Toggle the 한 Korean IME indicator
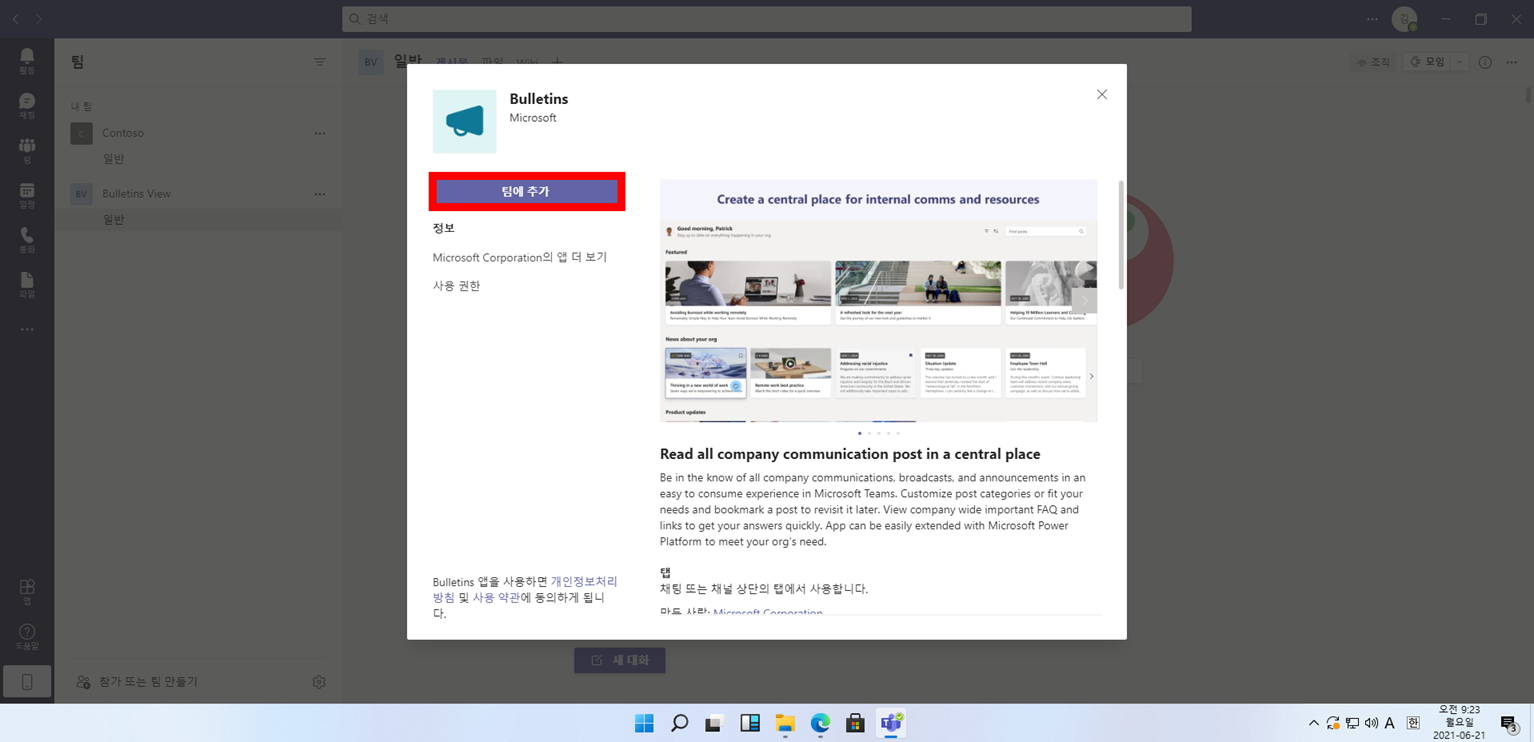This screenshot has height=742, width=1534. pyautogui.click(x=1413, y=723)
